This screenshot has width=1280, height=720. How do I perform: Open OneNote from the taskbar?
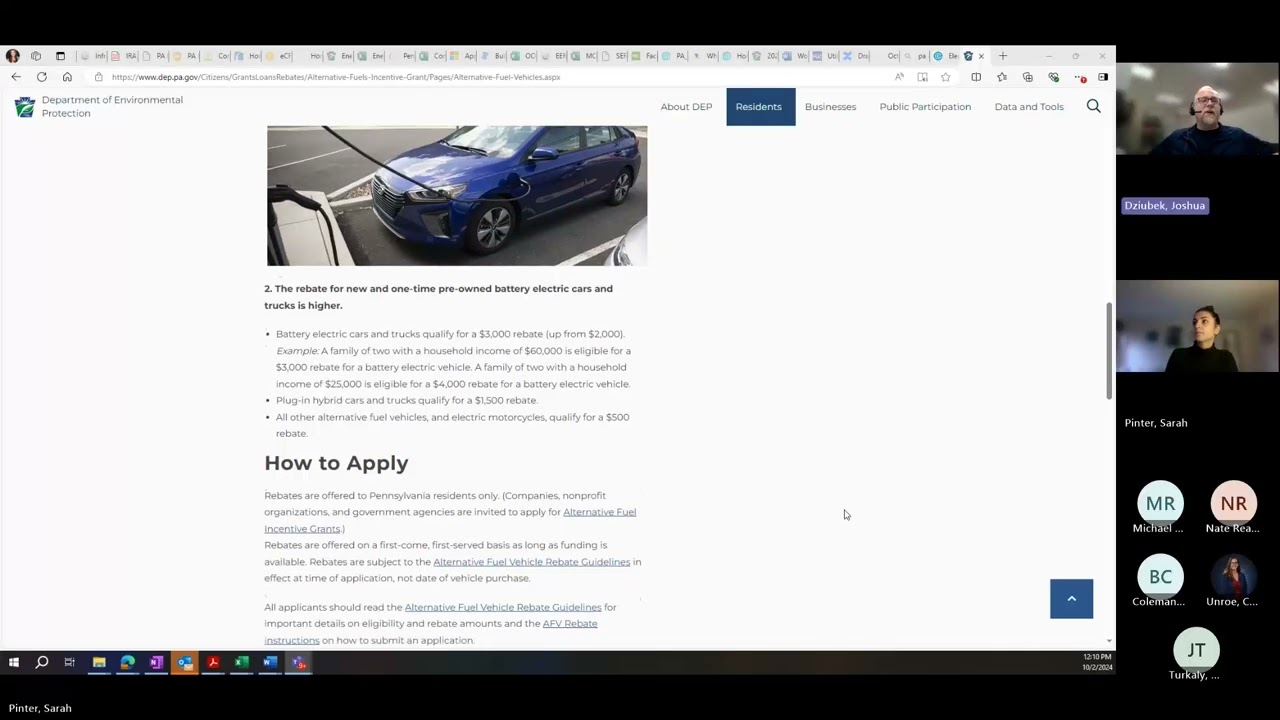click(x=156, y=662)
